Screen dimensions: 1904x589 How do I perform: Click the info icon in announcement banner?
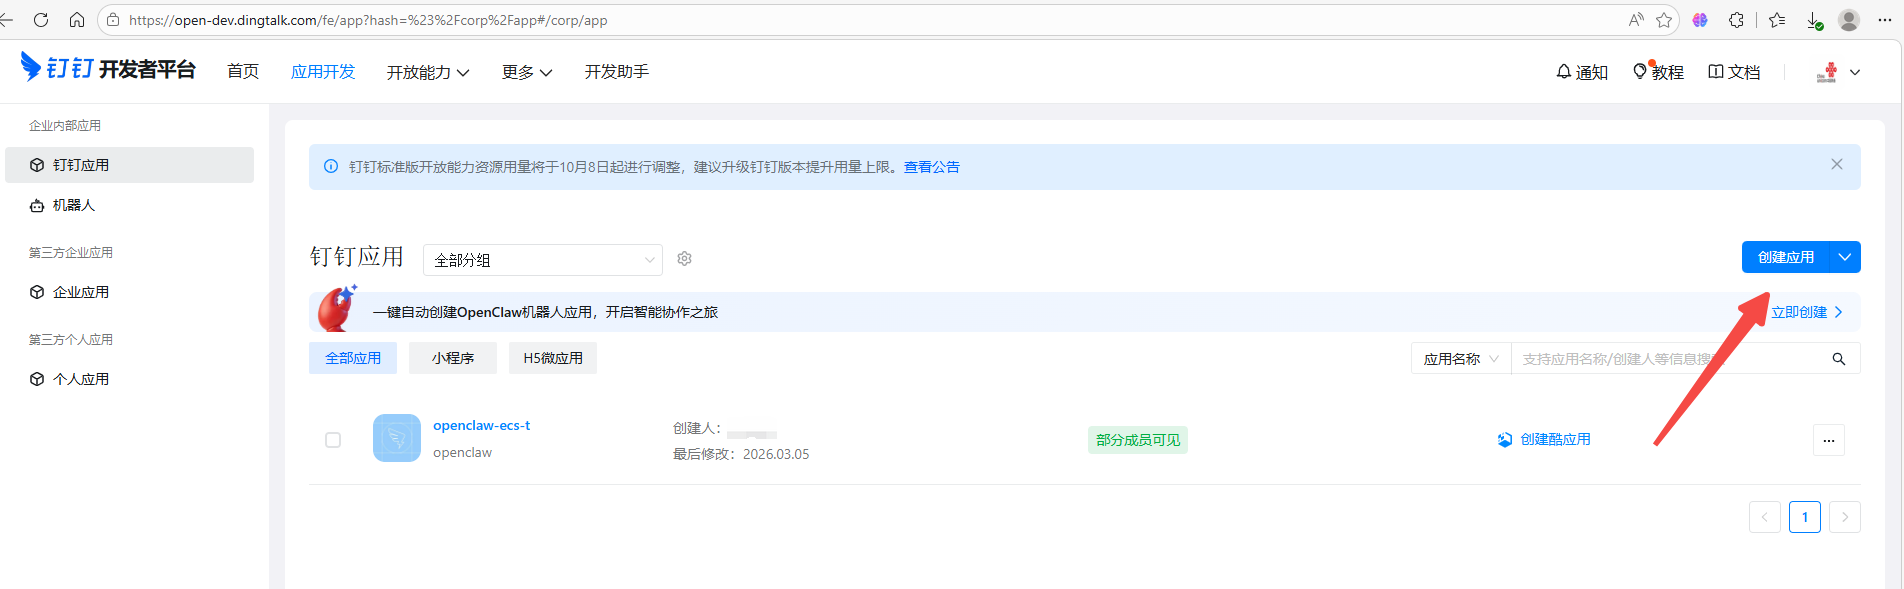point(331,167)
